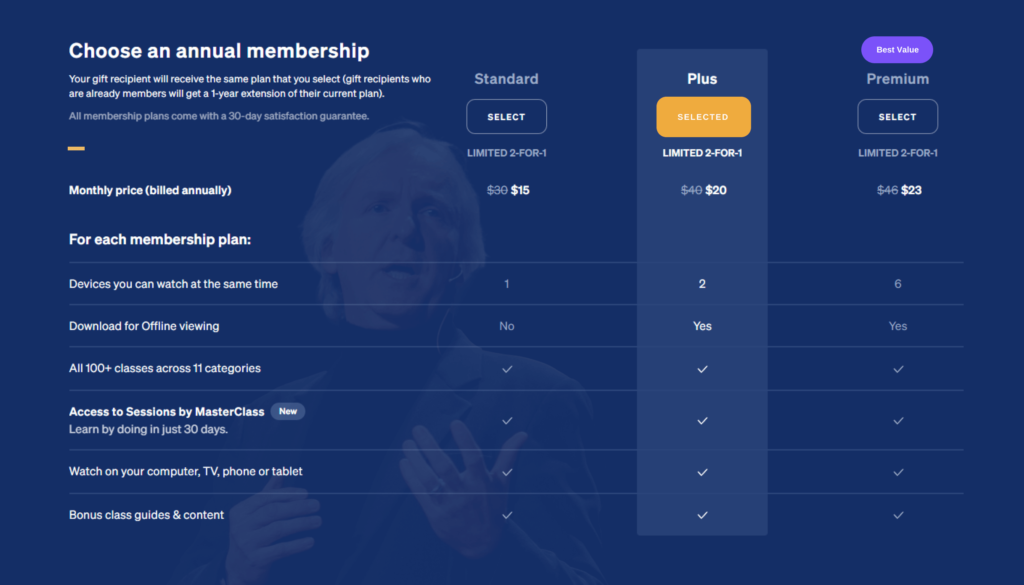The height and width of the screenshot is (585, 1024).
Task: Click the $20 Plus monthly price
Action: (x=716, y=190)
